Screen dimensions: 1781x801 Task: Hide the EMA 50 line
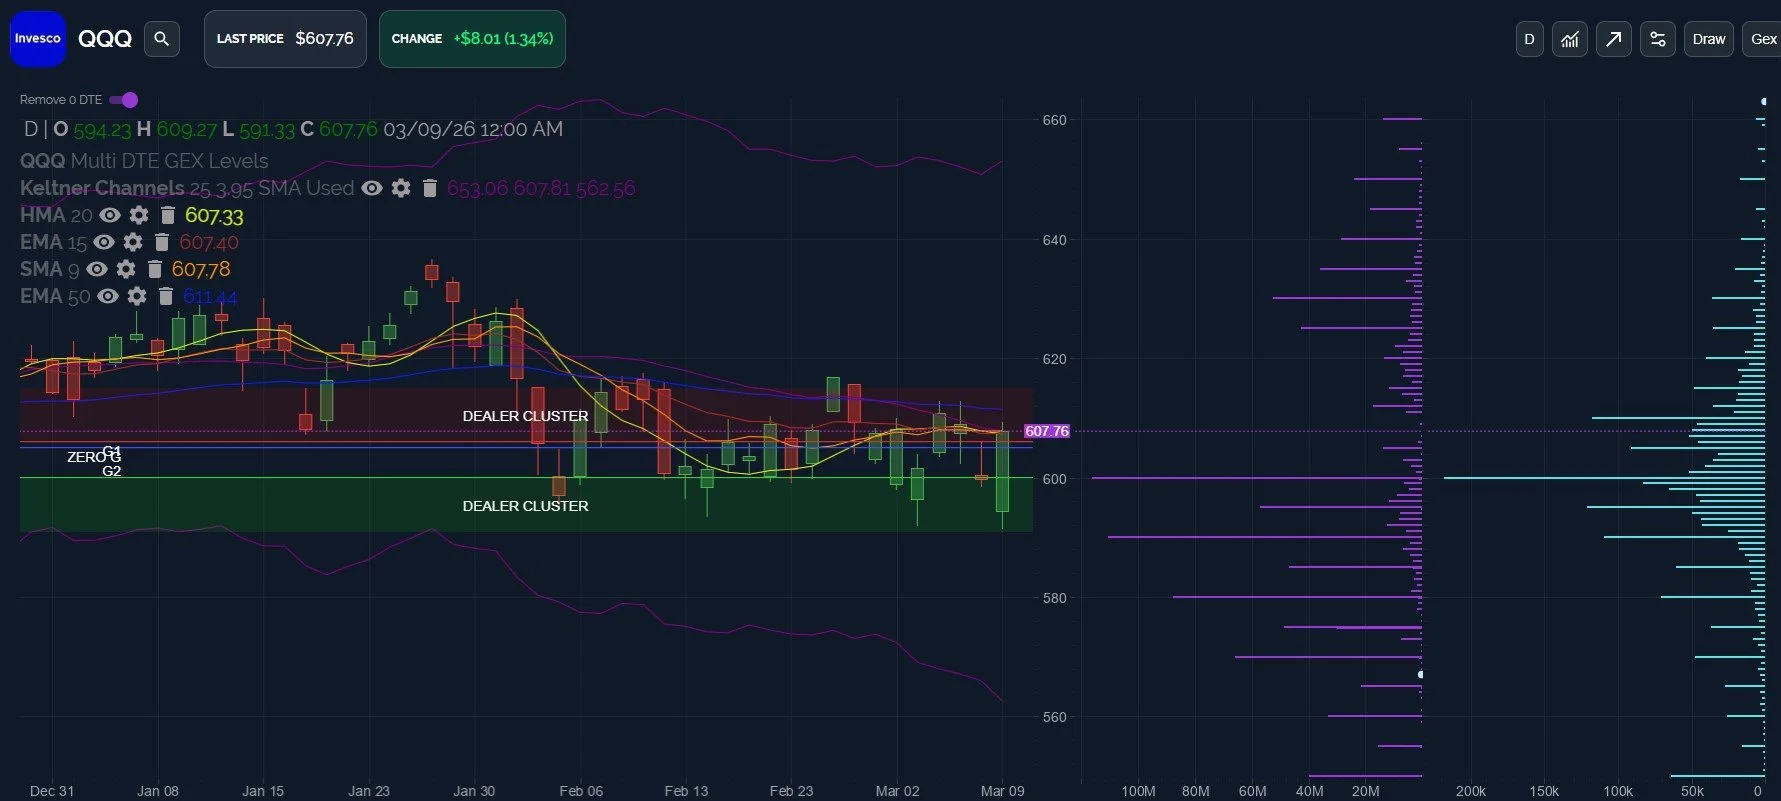(108, 296)
